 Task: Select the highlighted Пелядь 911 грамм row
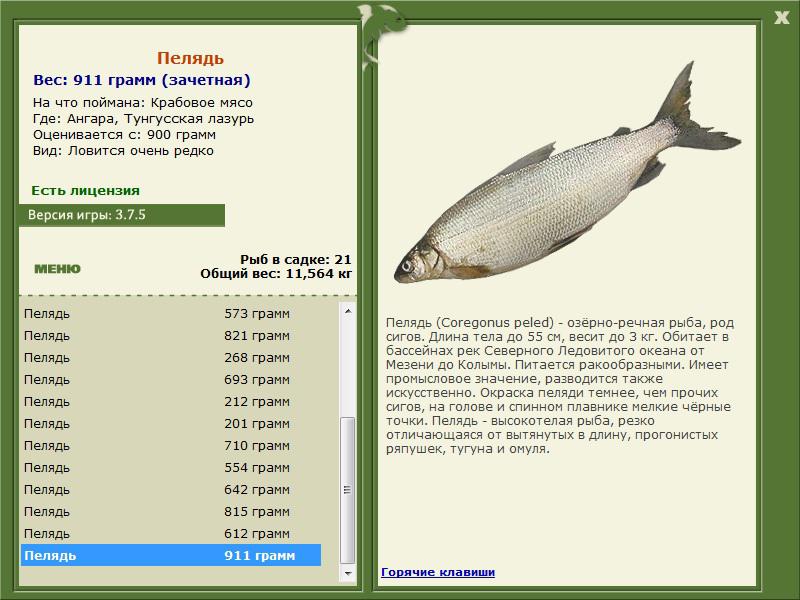click(171, 555)
